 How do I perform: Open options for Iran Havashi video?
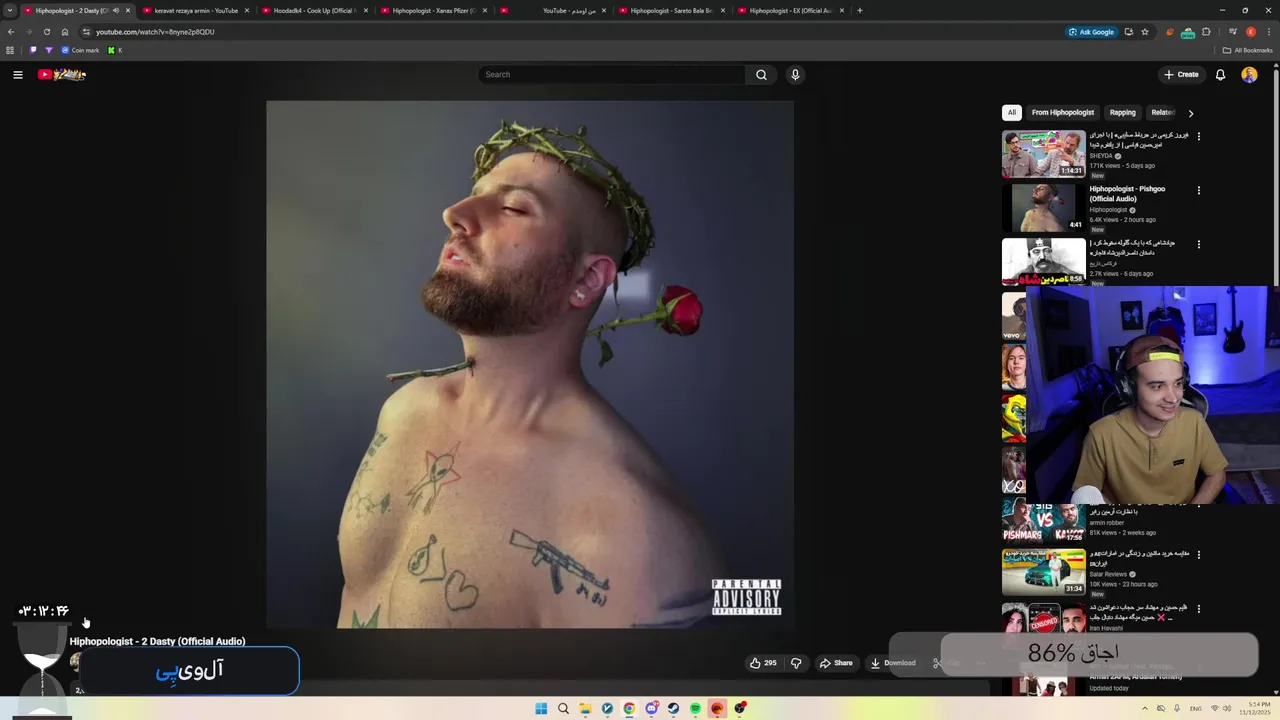point(1198,608)
